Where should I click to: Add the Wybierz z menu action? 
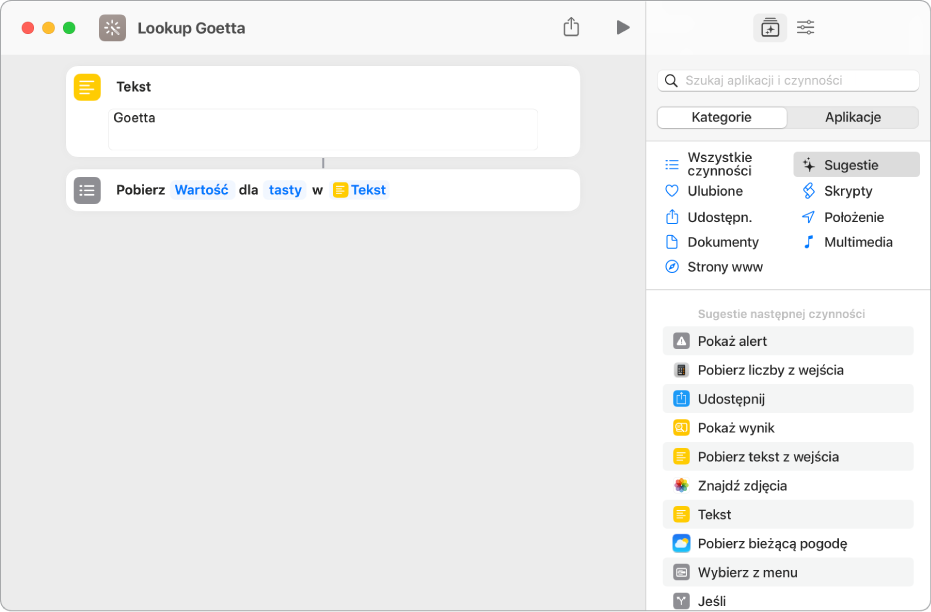click(747, 573)
